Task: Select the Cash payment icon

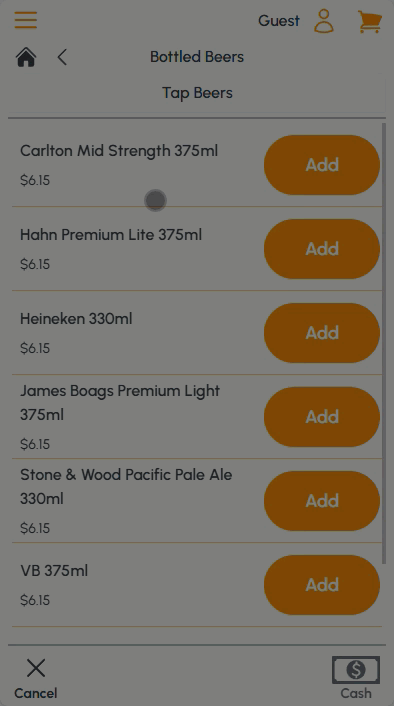Action: pyautogui.click(x=356, y=670)
